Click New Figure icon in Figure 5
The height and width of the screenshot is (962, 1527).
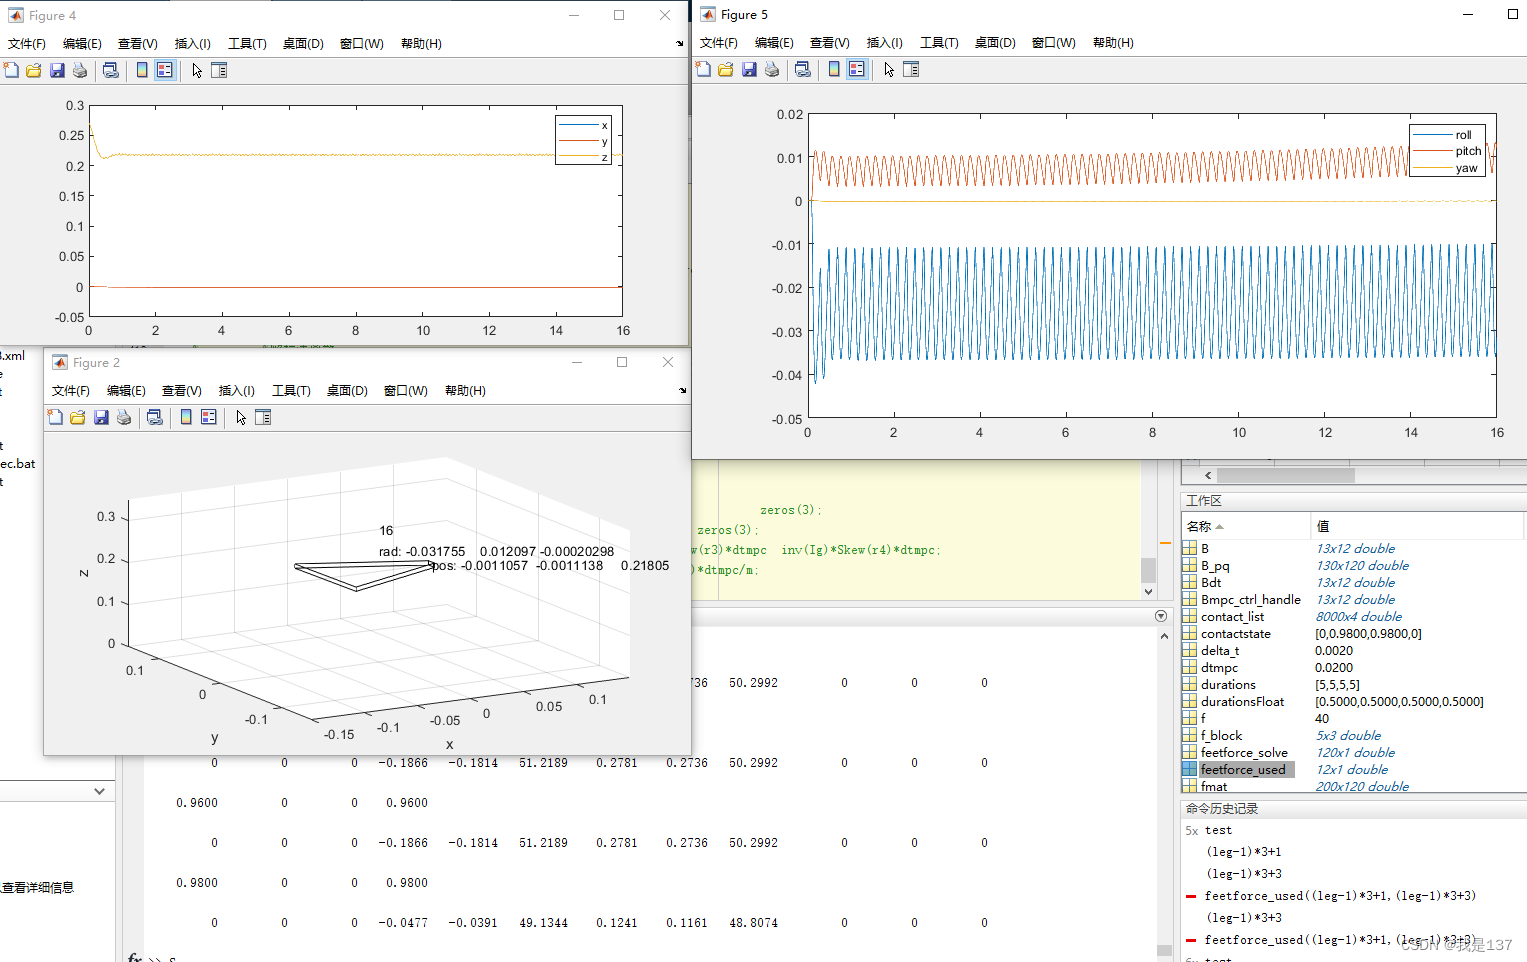click(x=703, y=69)
